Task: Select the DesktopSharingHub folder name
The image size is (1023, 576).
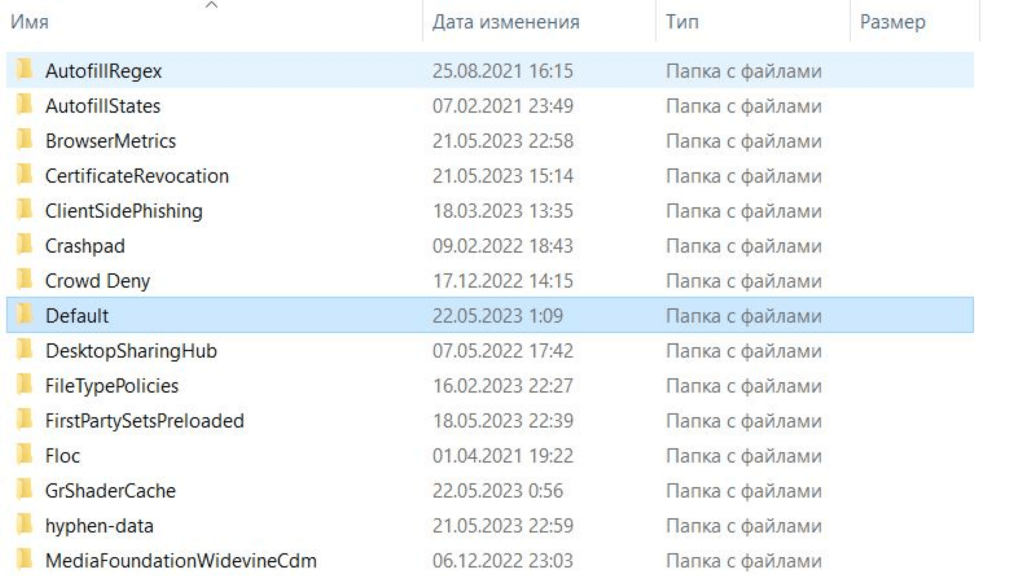Action: pyautogui.click(x=130, y=351)
